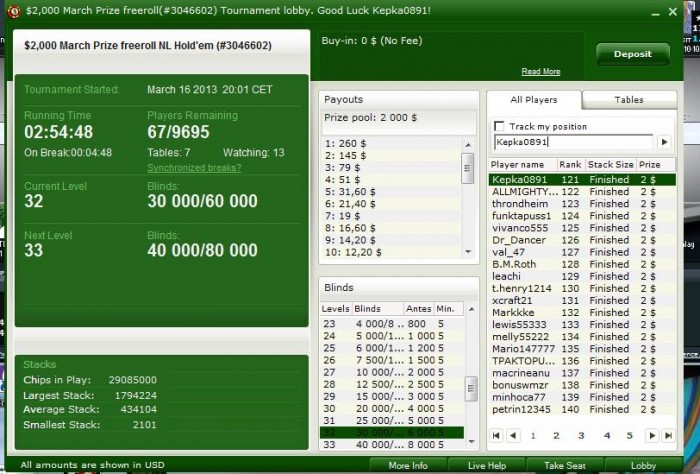Select player row B.M.Roth
This screenshot has height=474, width=700.
coord(582,264)
